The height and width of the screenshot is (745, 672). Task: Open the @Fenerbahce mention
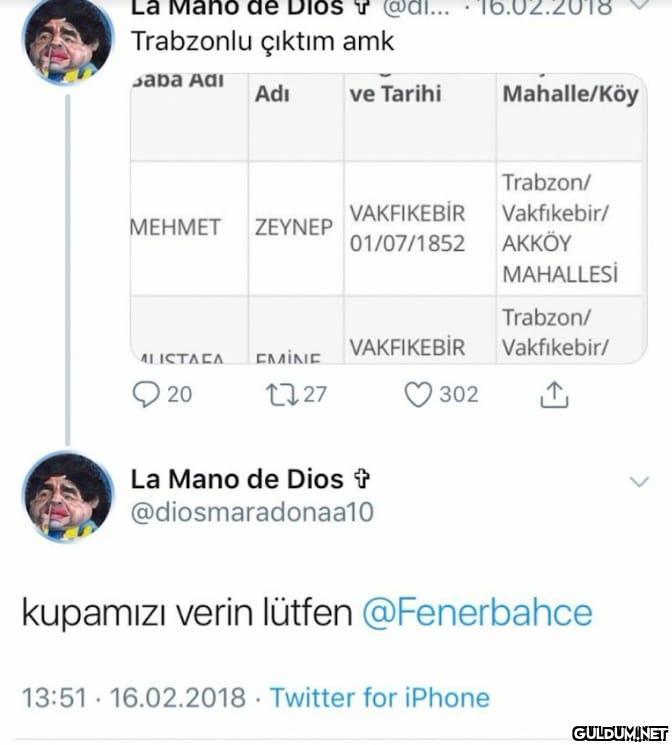476,612
